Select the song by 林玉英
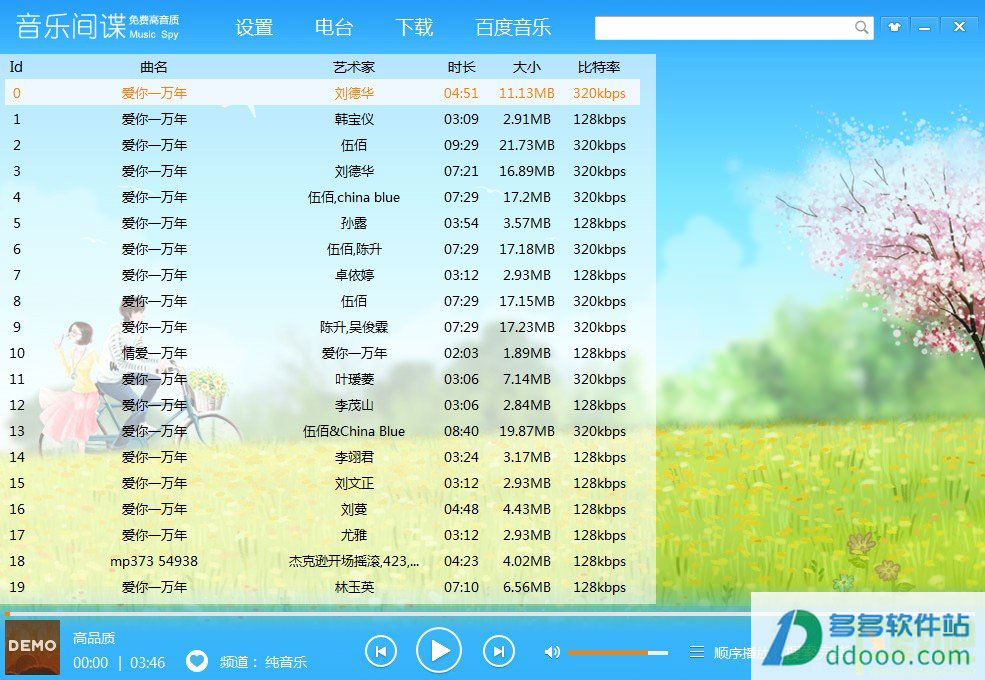The width and height of the screenshot is (985, 680). pyautogui.click(x=322, y=587)
